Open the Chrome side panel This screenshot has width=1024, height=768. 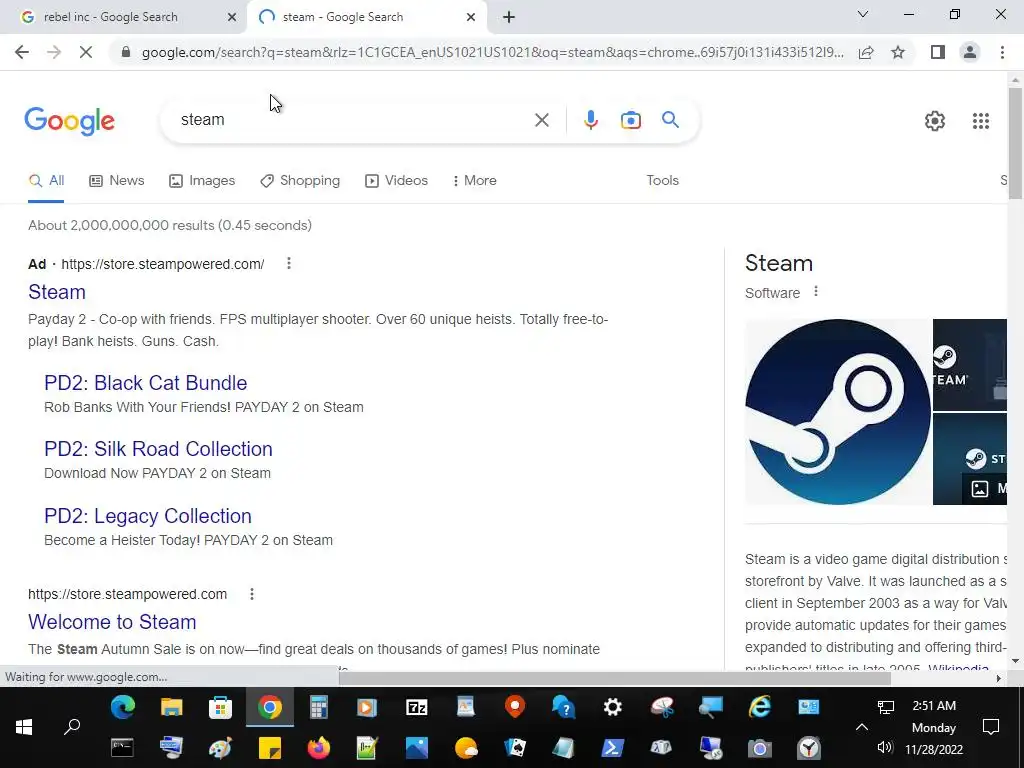[938, 52]
